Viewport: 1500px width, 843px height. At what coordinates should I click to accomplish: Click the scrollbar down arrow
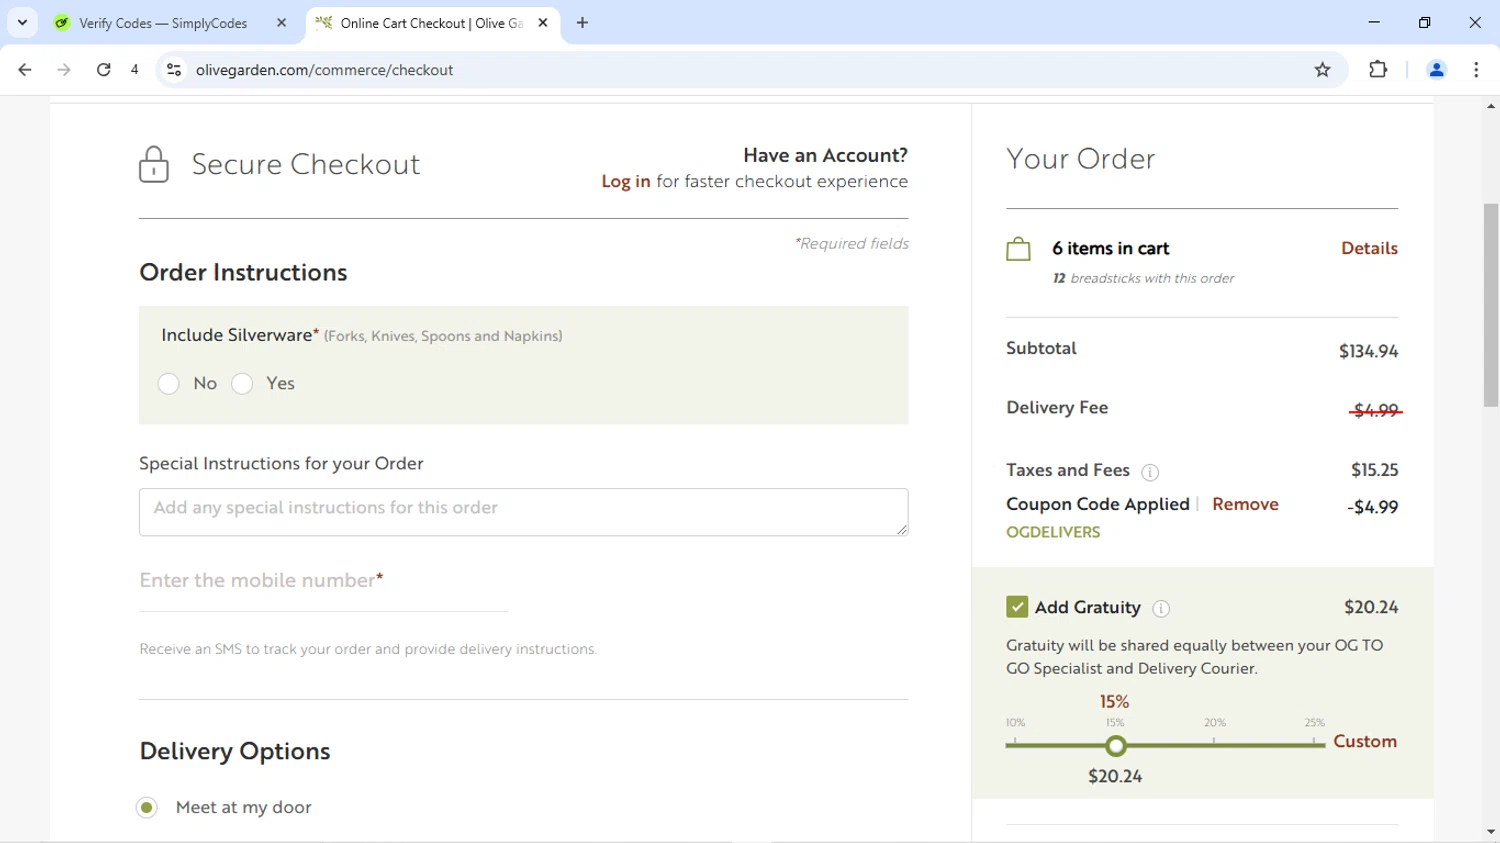point(1491,832)
